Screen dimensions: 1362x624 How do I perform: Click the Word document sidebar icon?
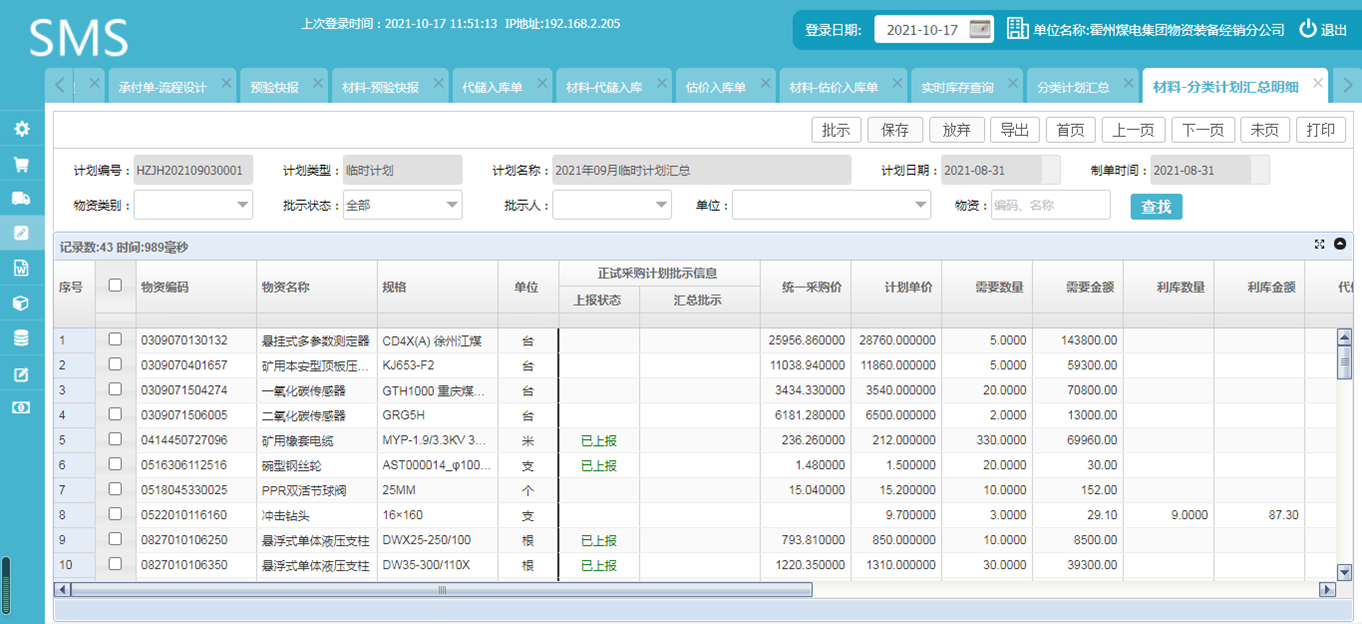coord(21,268)
